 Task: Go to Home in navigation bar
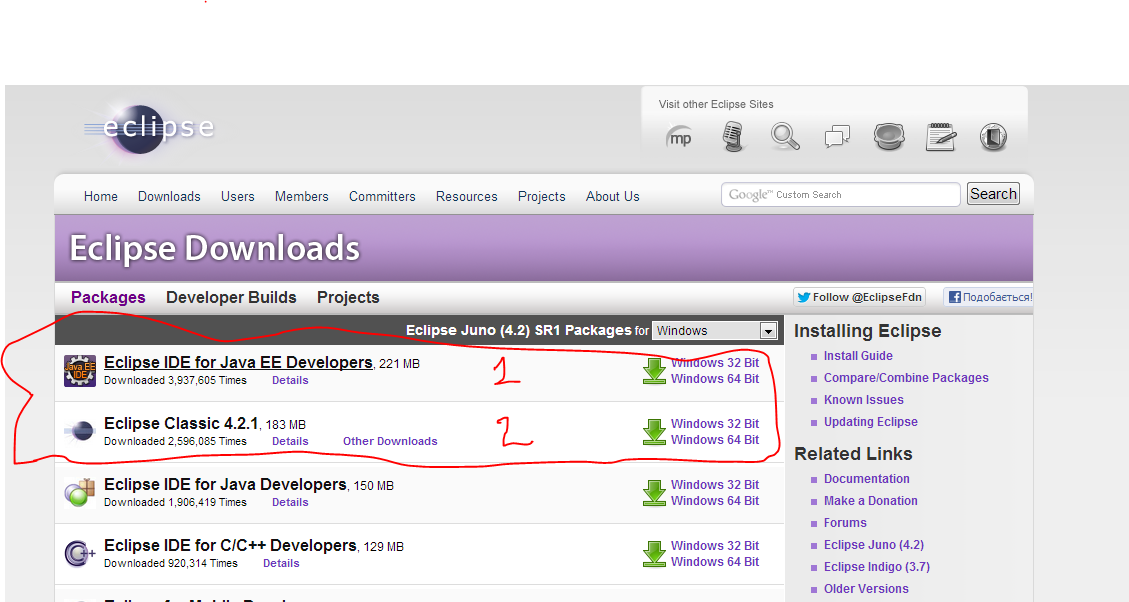point(101,197)
